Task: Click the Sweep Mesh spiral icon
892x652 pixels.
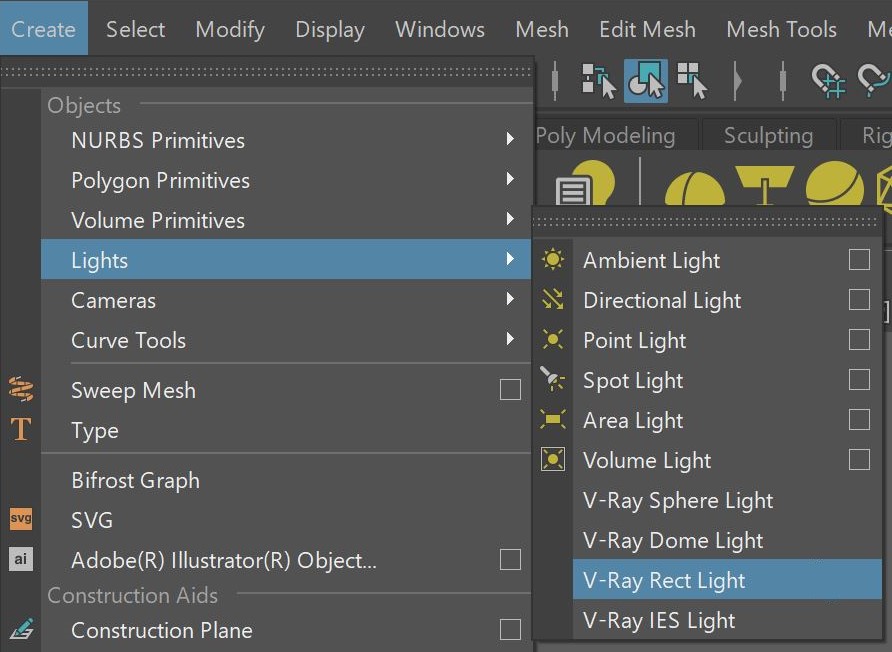Action: [21, 389]
